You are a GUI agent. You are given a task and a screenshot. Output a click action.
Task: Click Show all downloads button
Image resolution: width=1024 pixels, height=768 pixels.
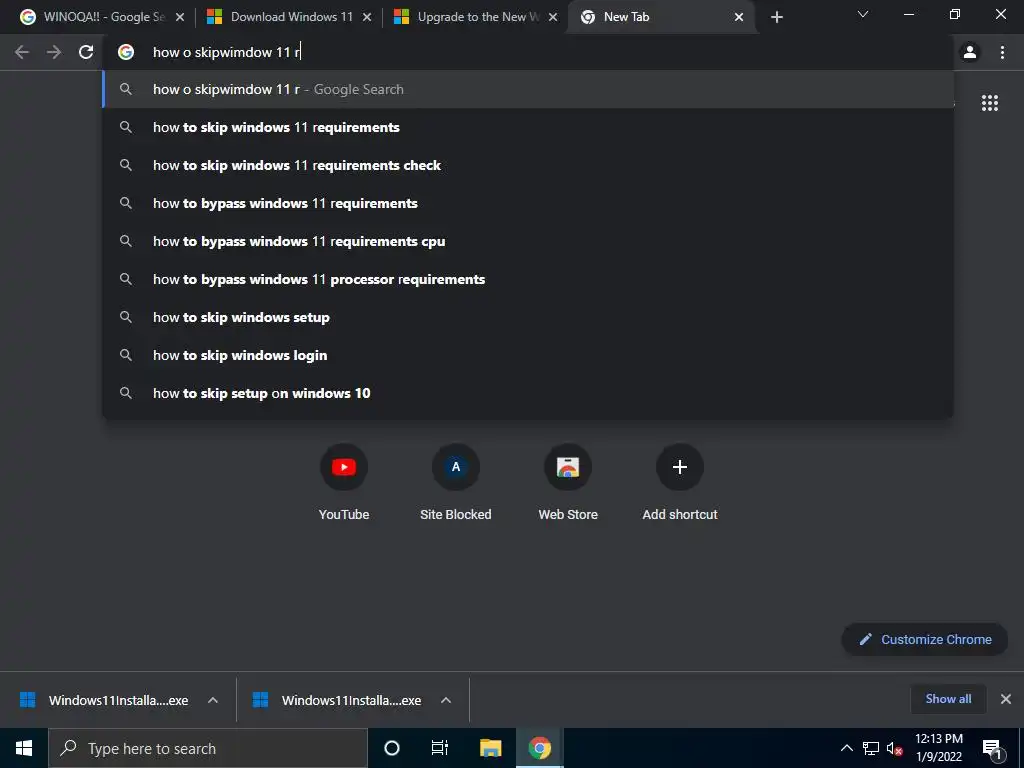(948, 699)
